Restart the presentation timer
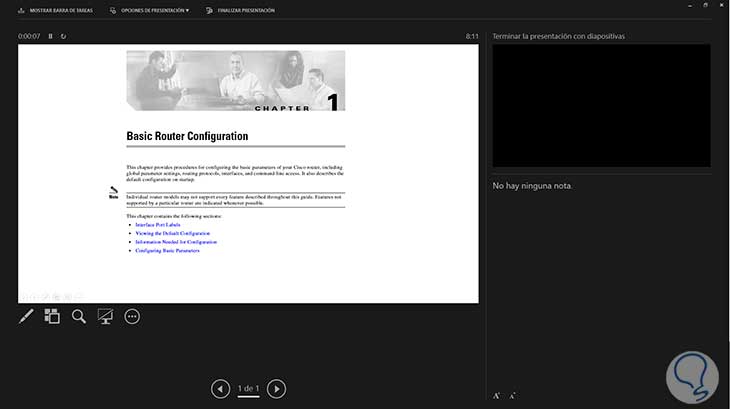The width and height of the screenshot is (730, 409). [x=63, y=36]
